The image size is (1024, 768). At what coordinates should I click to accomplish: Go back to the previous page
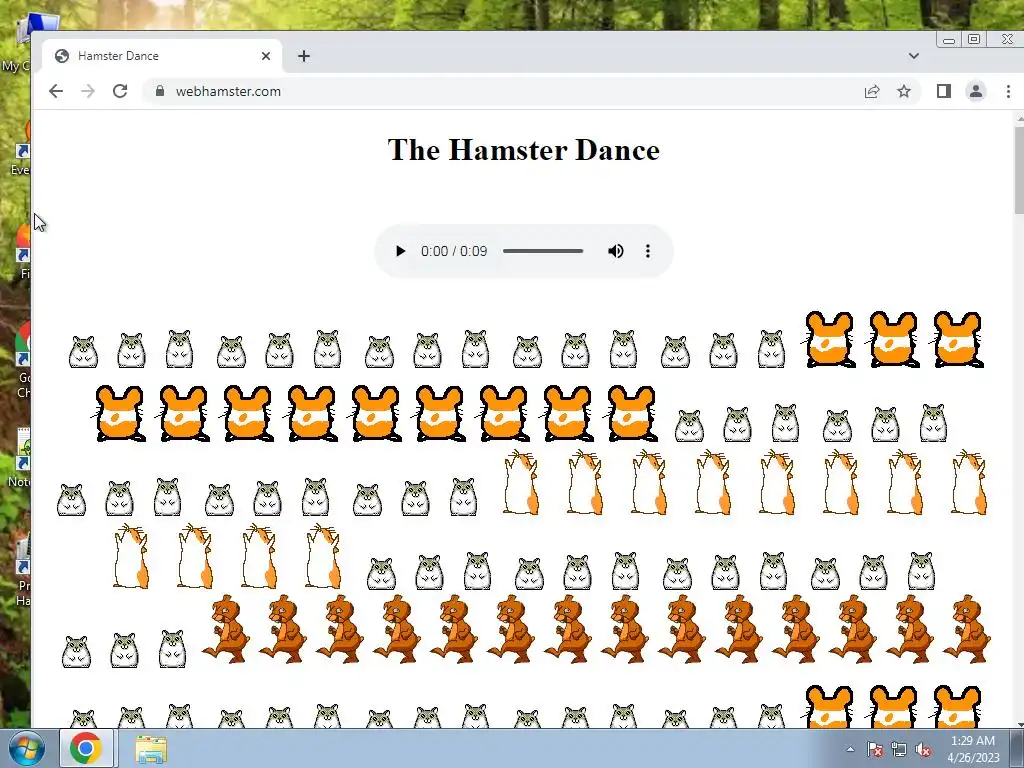point(56,91)
